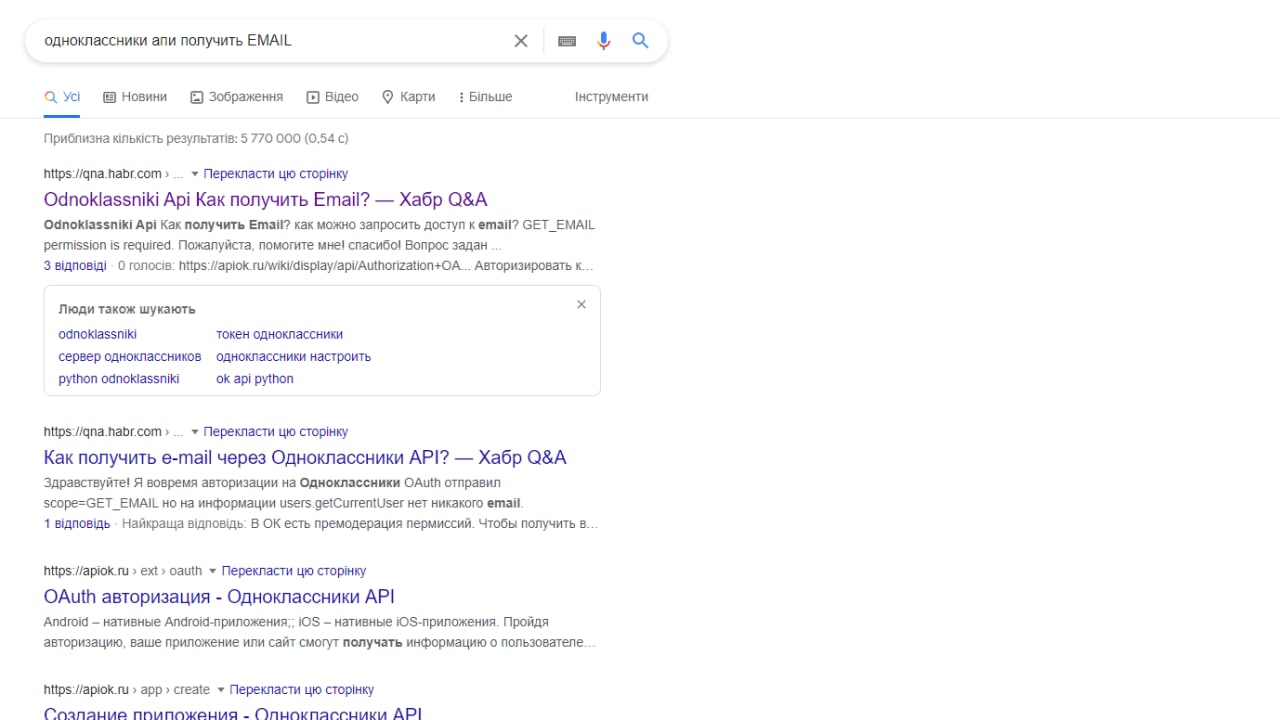Expand dropdown arrow beside second qna.habr.com URL
The image size is (1280, 720).
point(195,432)
